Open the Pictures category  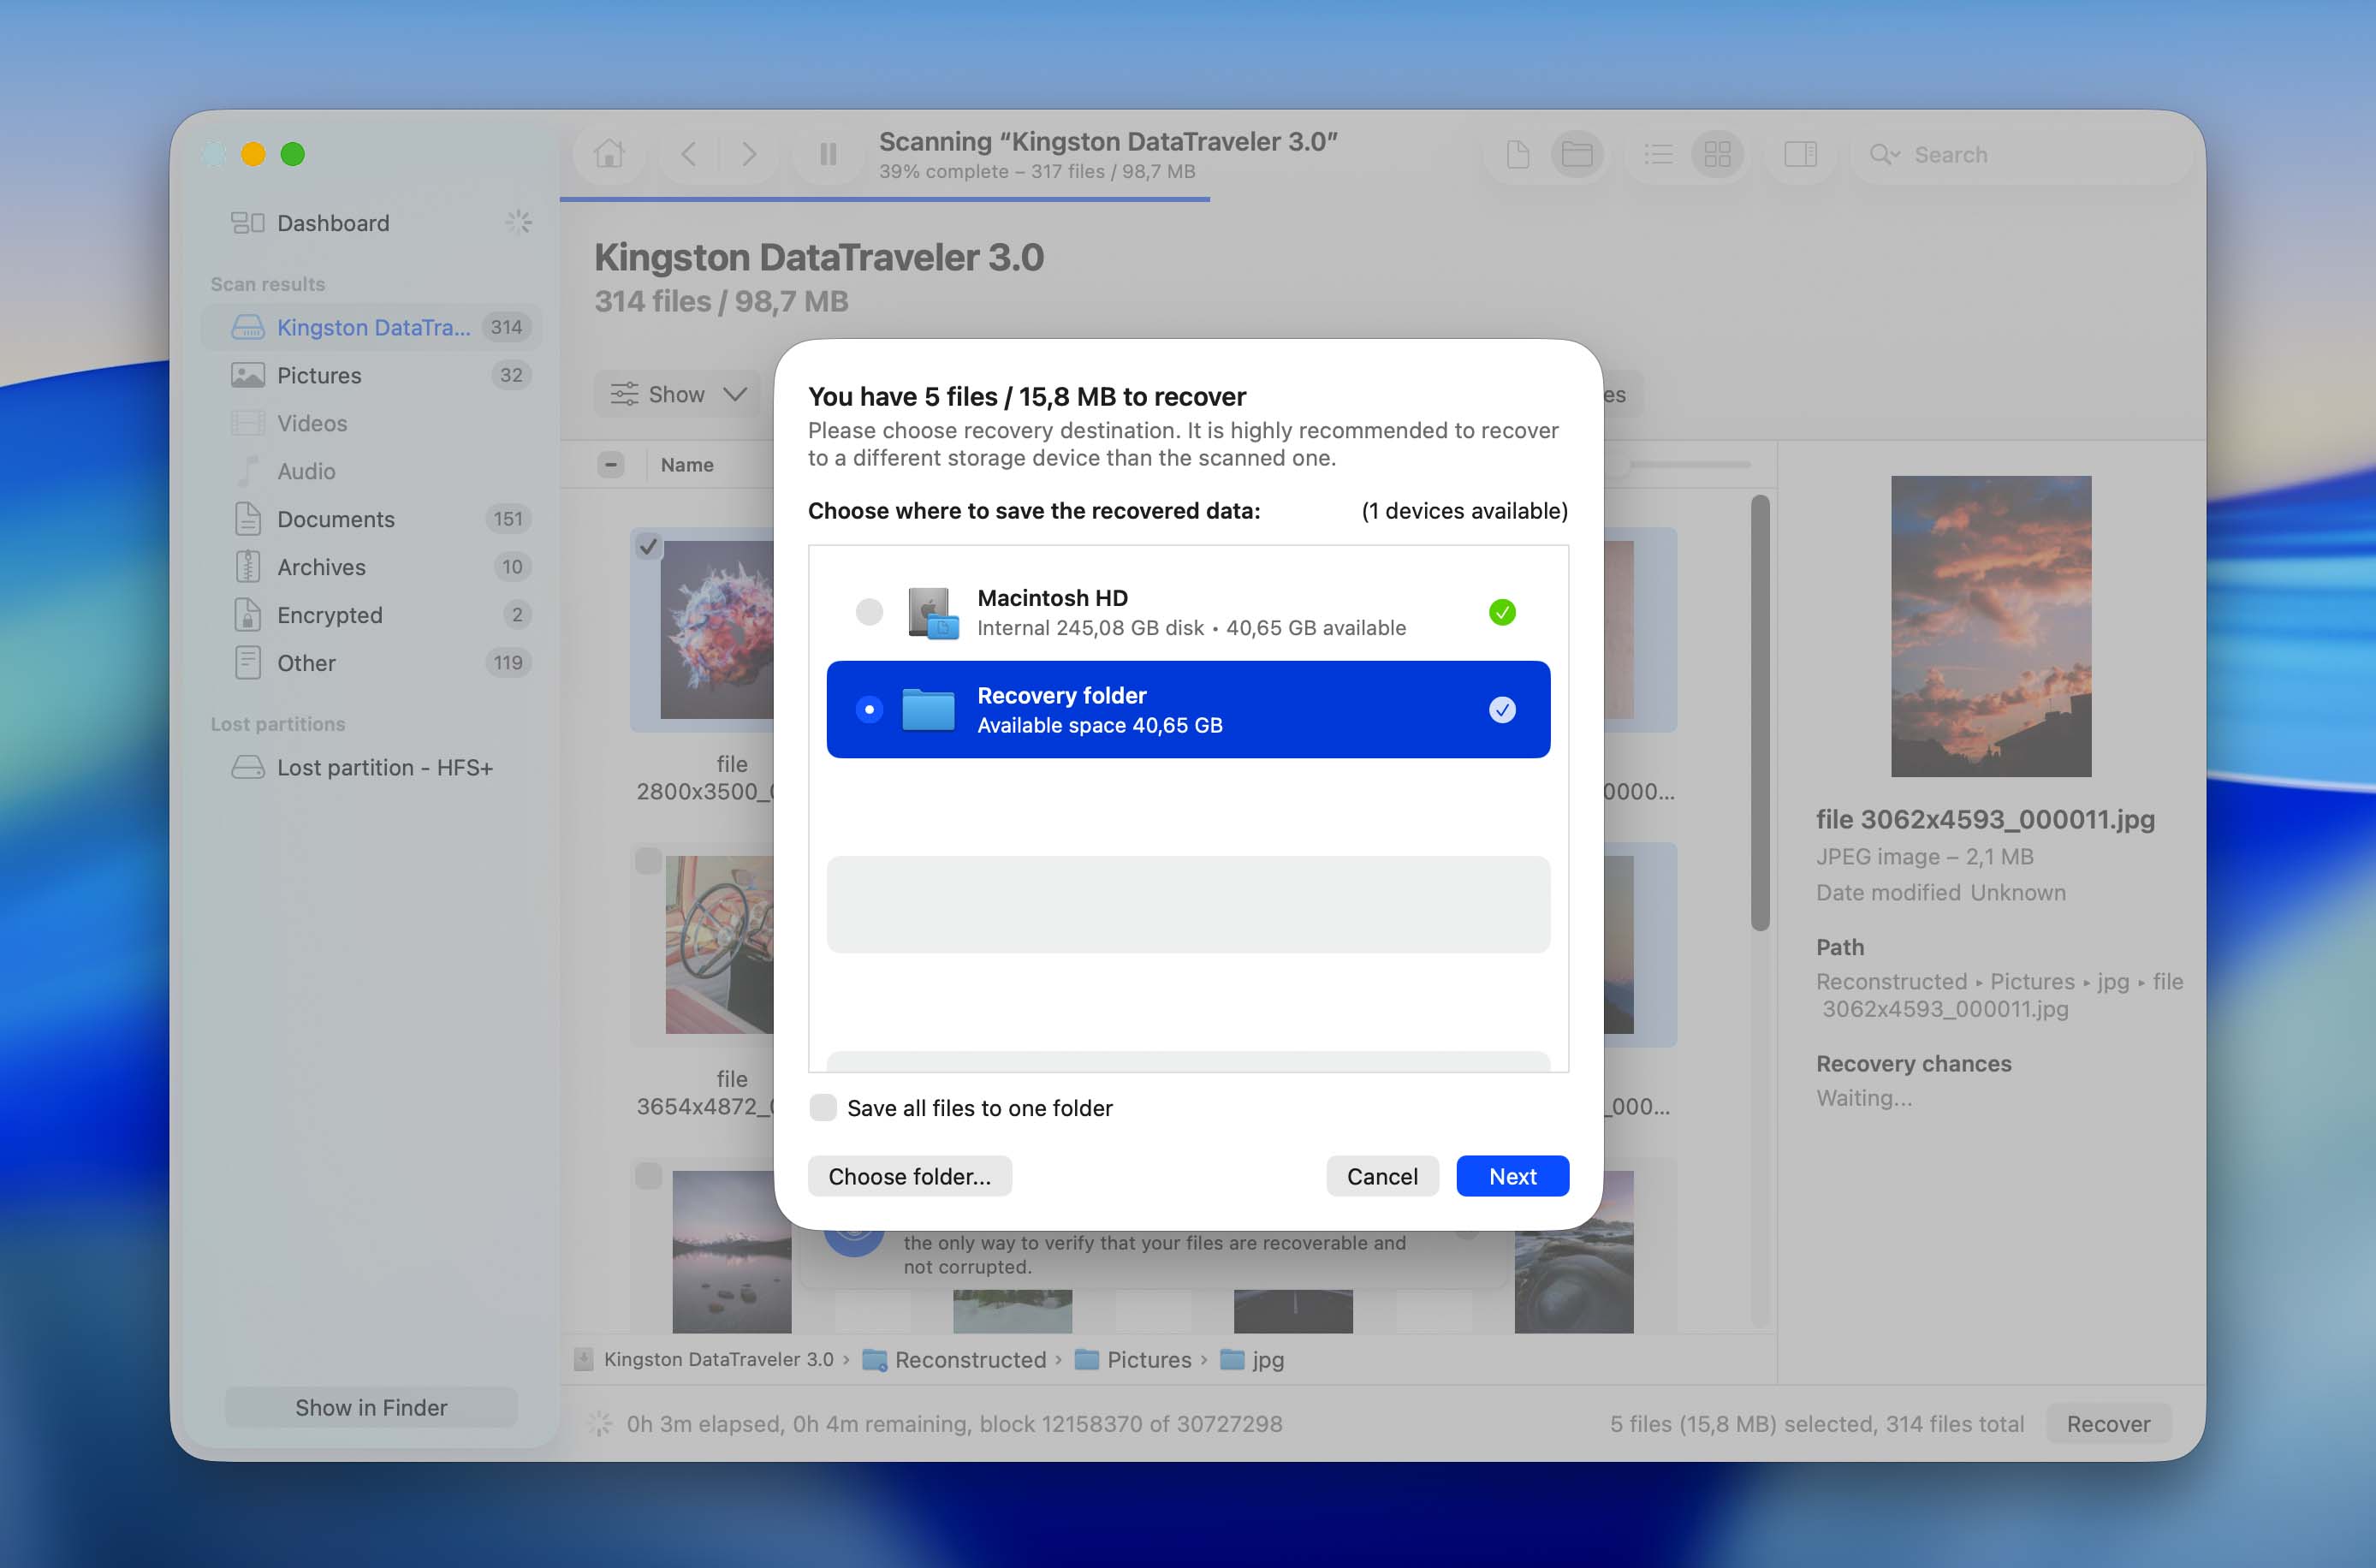[372, 375]
